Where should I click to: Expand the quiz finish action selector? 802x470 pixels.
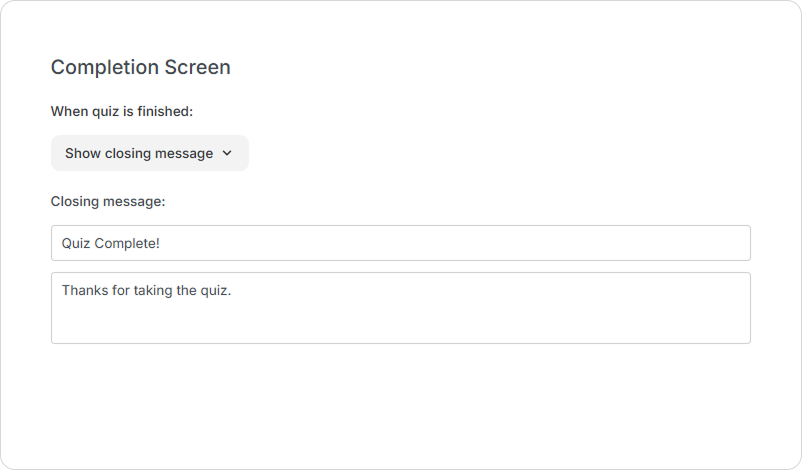coord(149,153)
